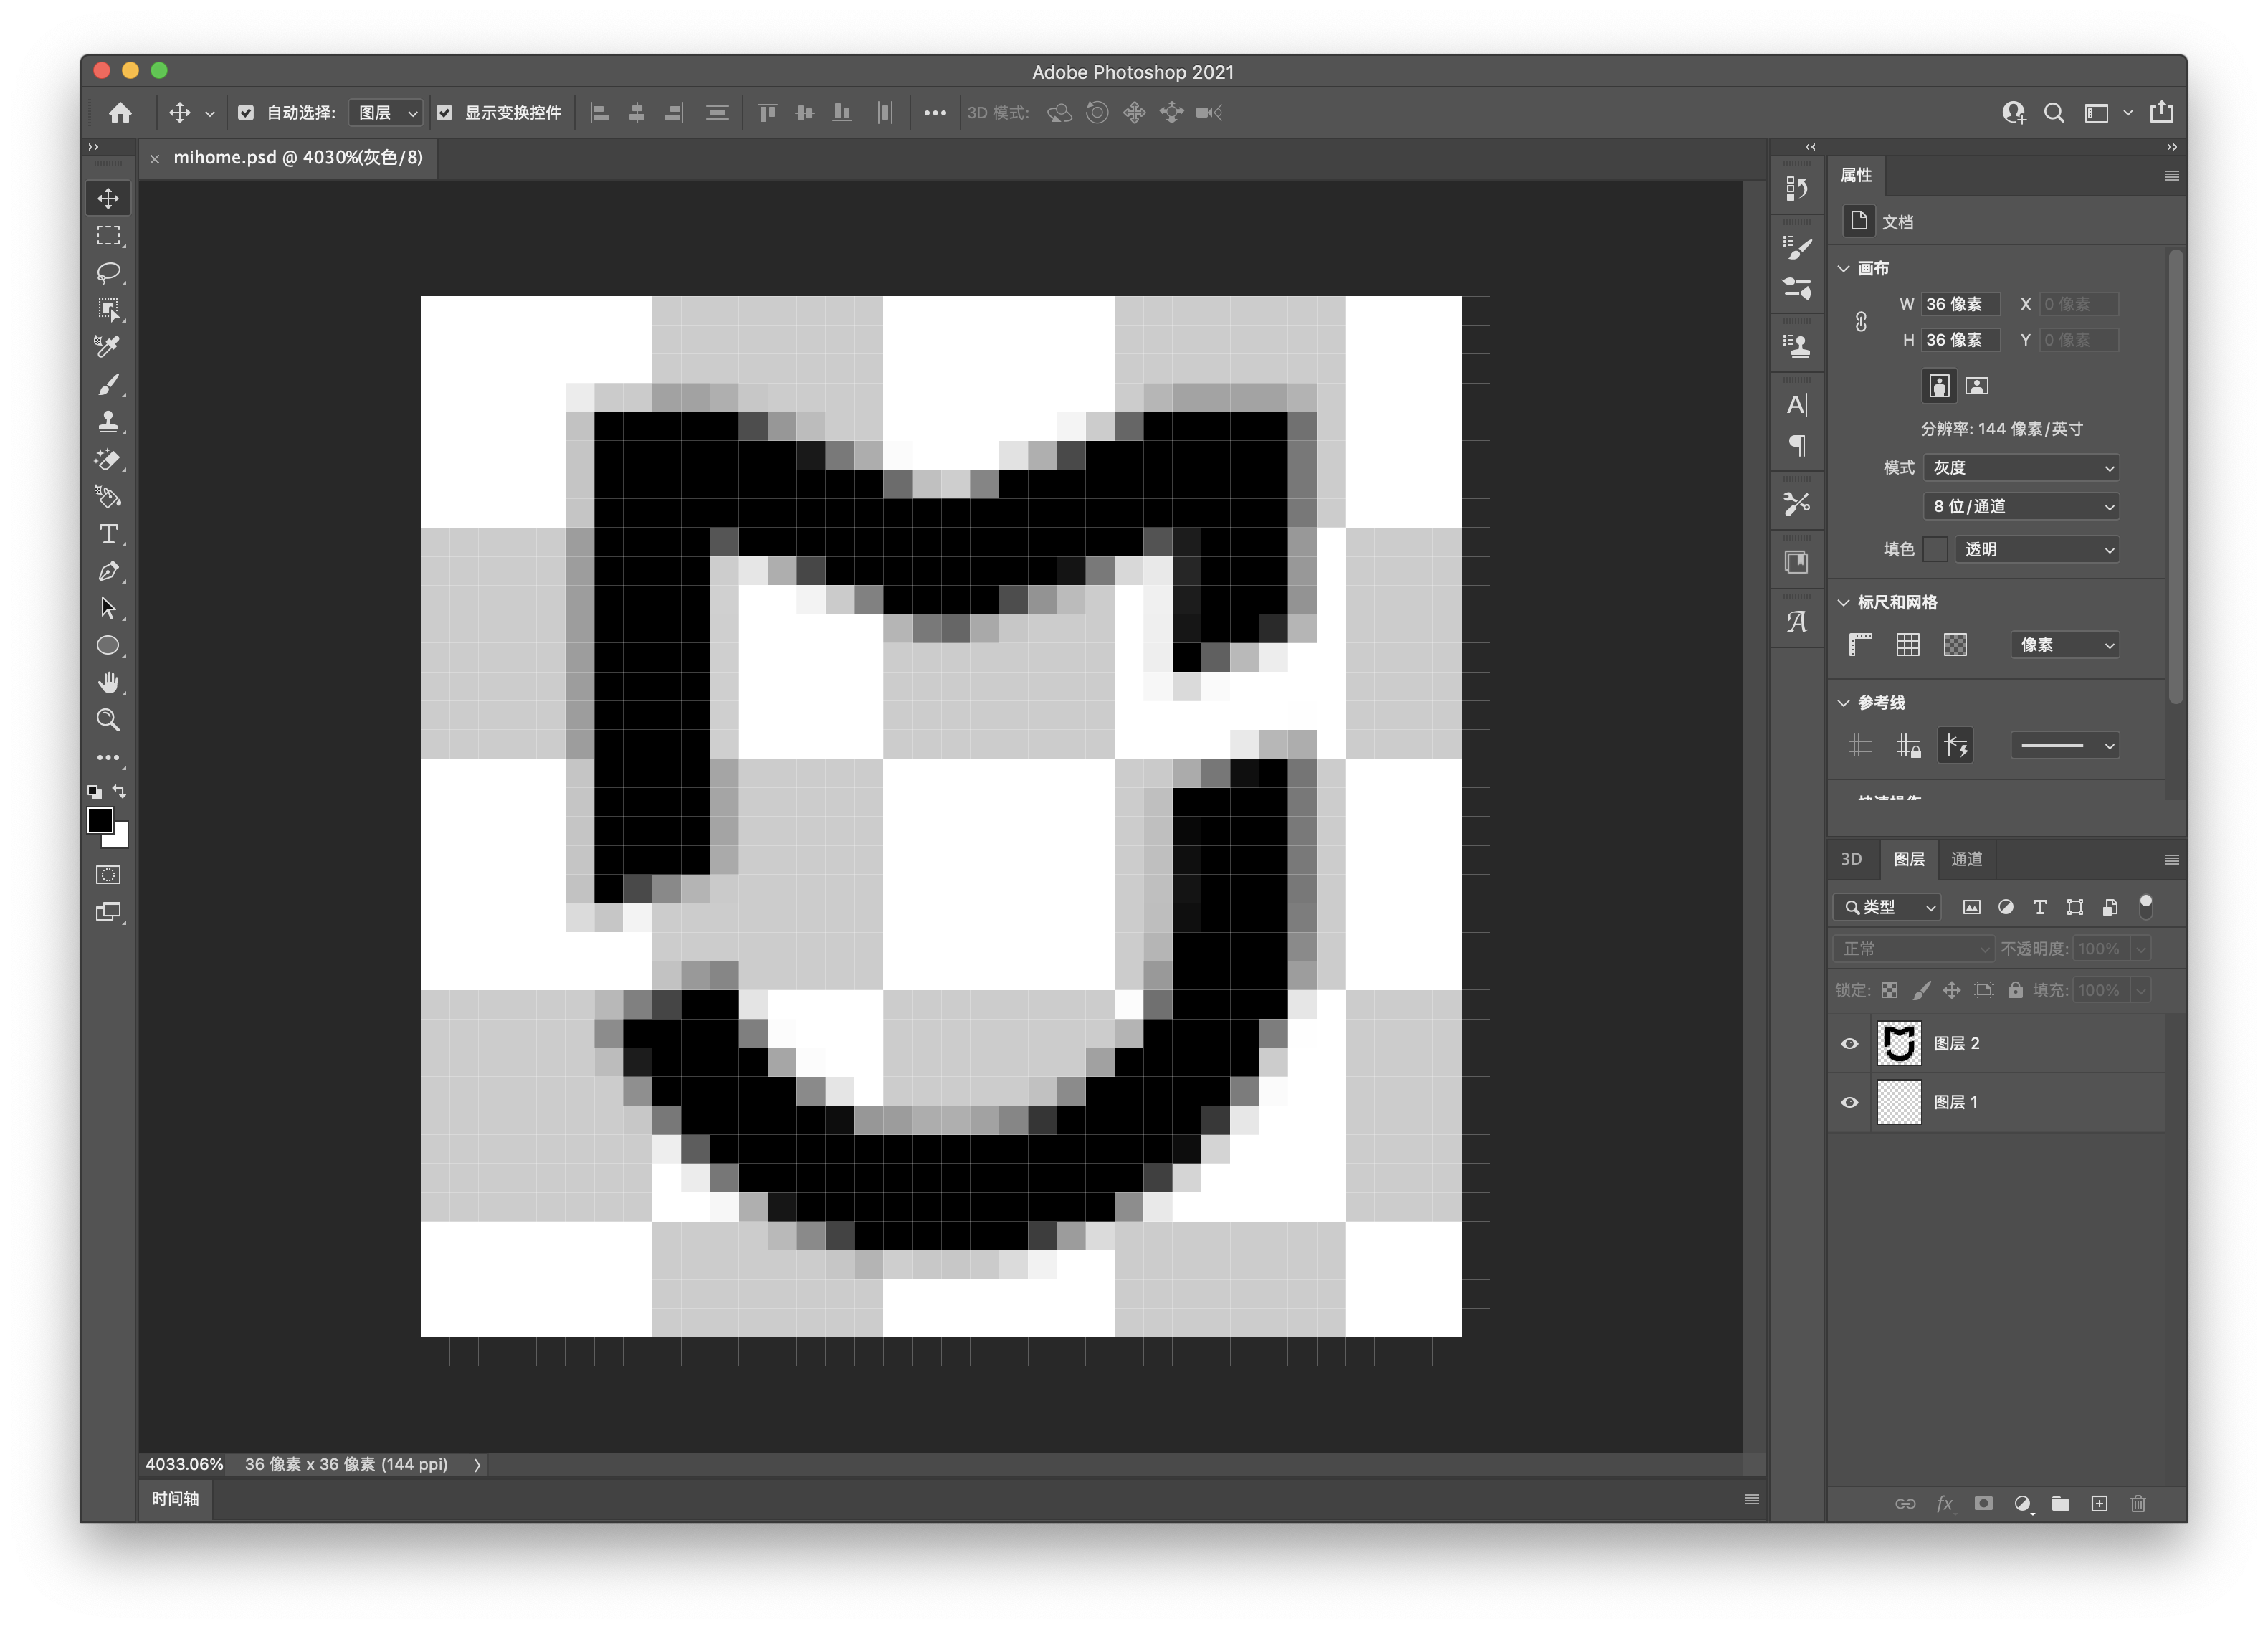The image size is (2268, 1629).
Task: Collapse the 标尺和网格 section
Action: 1844,603
